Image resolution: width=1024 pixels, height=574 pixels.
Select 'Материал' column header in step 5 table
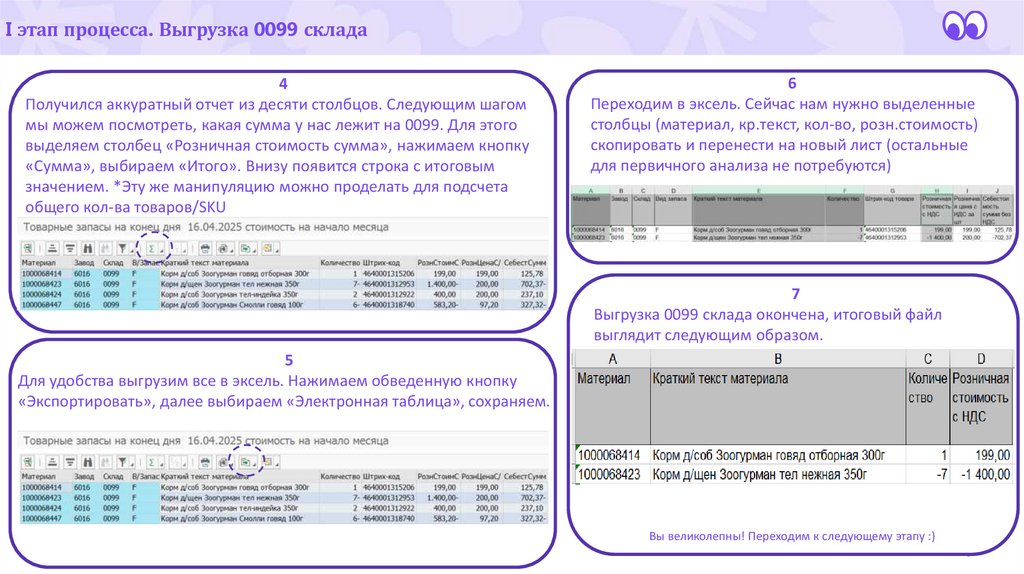pos(39,477)
